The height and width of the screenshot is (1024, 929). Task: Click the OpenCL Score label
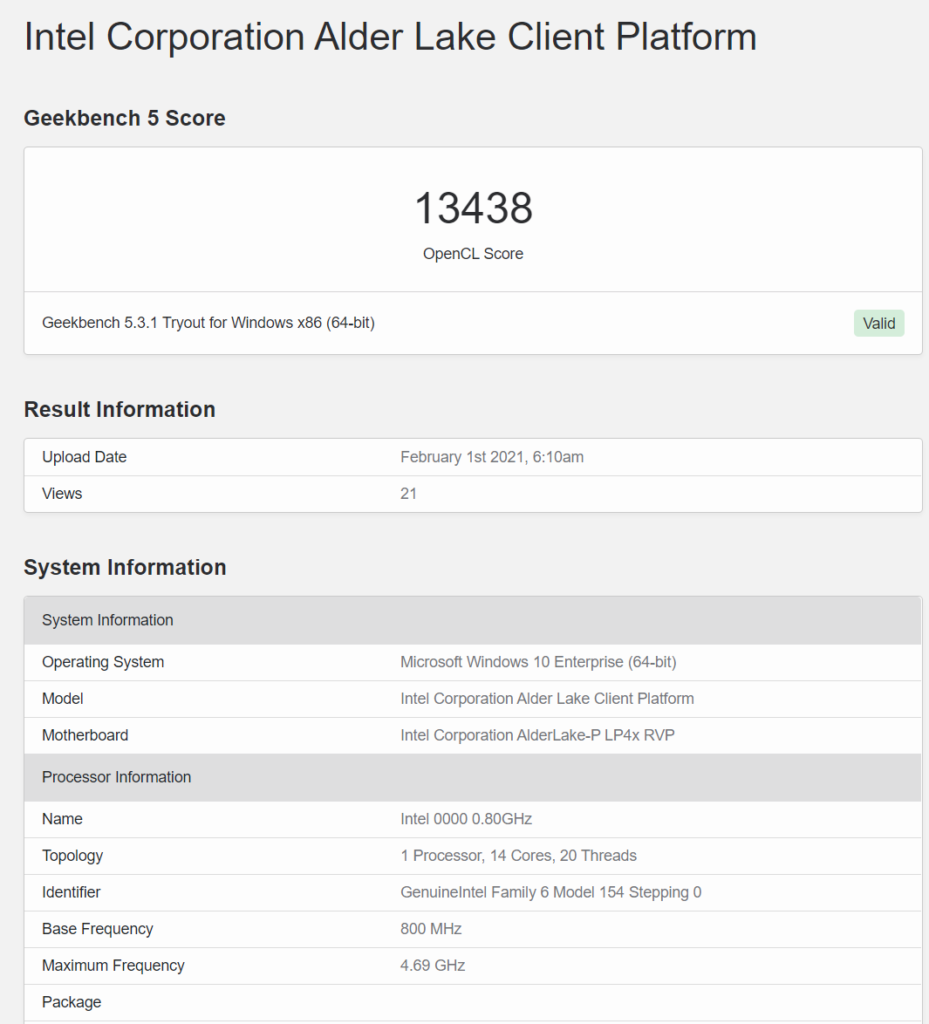coord(473,254)
